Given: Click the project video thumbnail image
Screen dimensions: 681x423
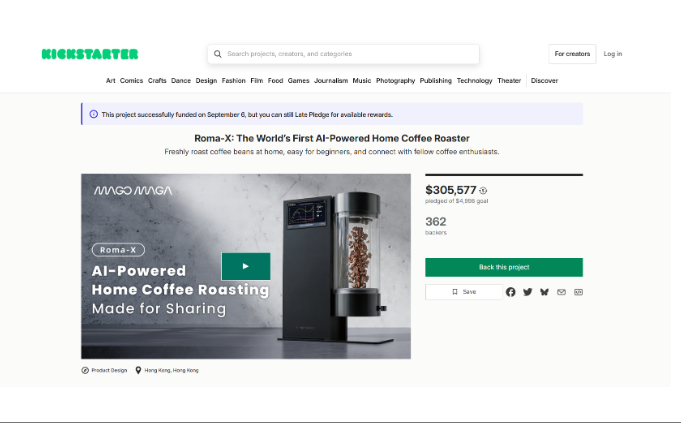Looking at the screenshot, I should pos(246,266).
